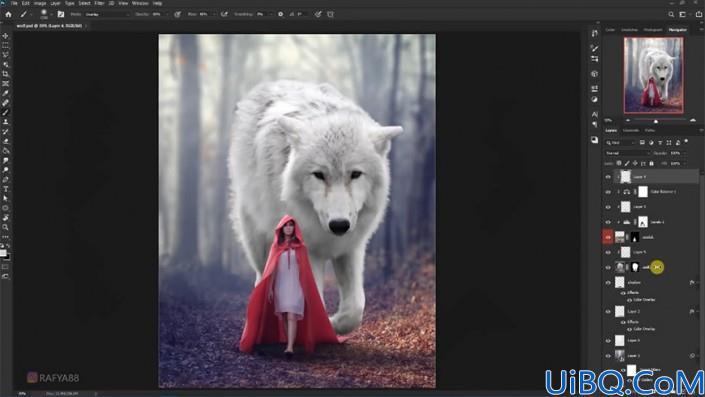Open the brush preset picker arrow
This screenshot has width=705, height=397.
point(51,14)
